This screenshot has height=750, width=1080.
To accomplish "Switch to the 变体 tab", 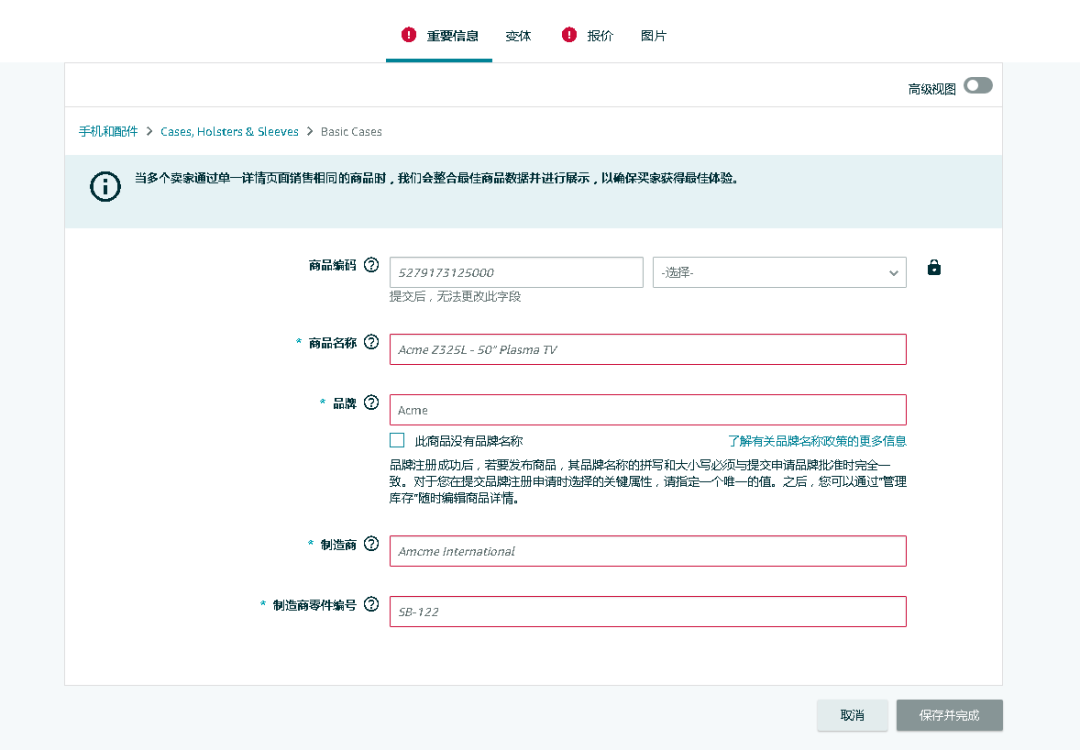I will 518,35.
